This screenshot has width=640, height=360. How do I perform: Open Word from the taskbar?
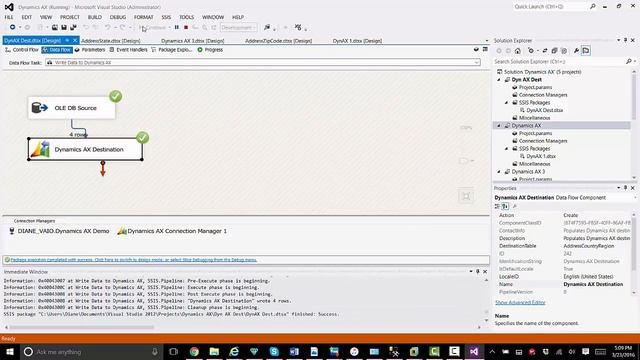[294, 351]
